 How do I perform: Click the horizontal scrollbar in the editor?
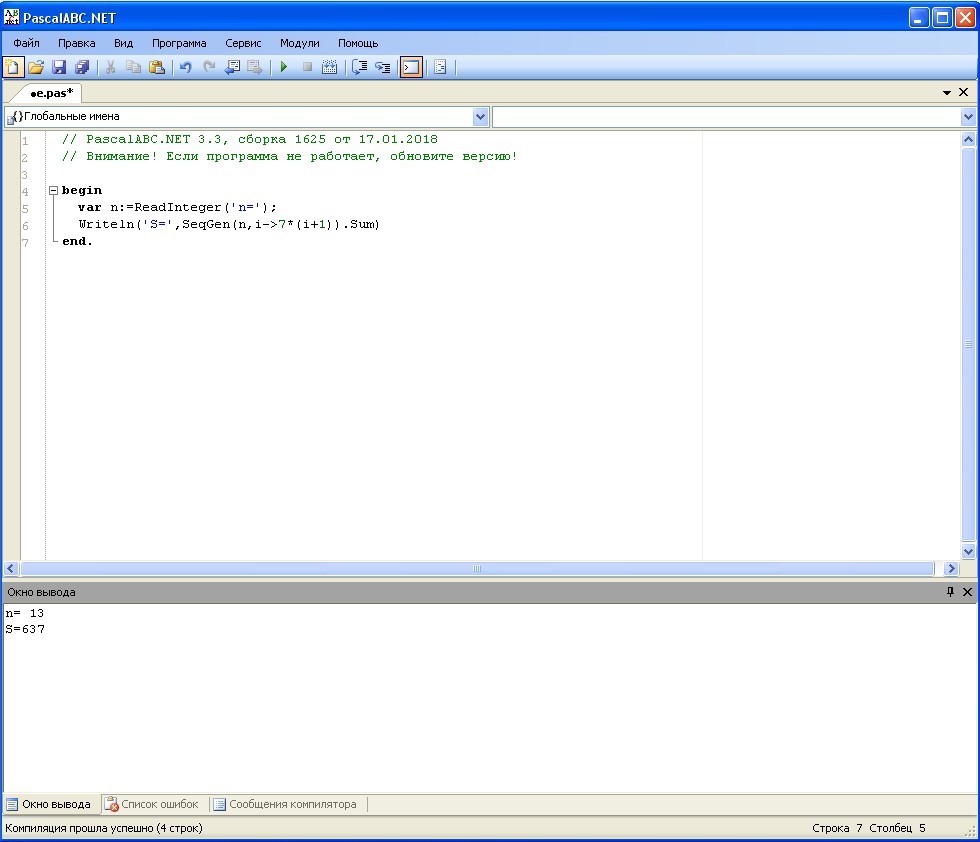[x=477, y=568]
